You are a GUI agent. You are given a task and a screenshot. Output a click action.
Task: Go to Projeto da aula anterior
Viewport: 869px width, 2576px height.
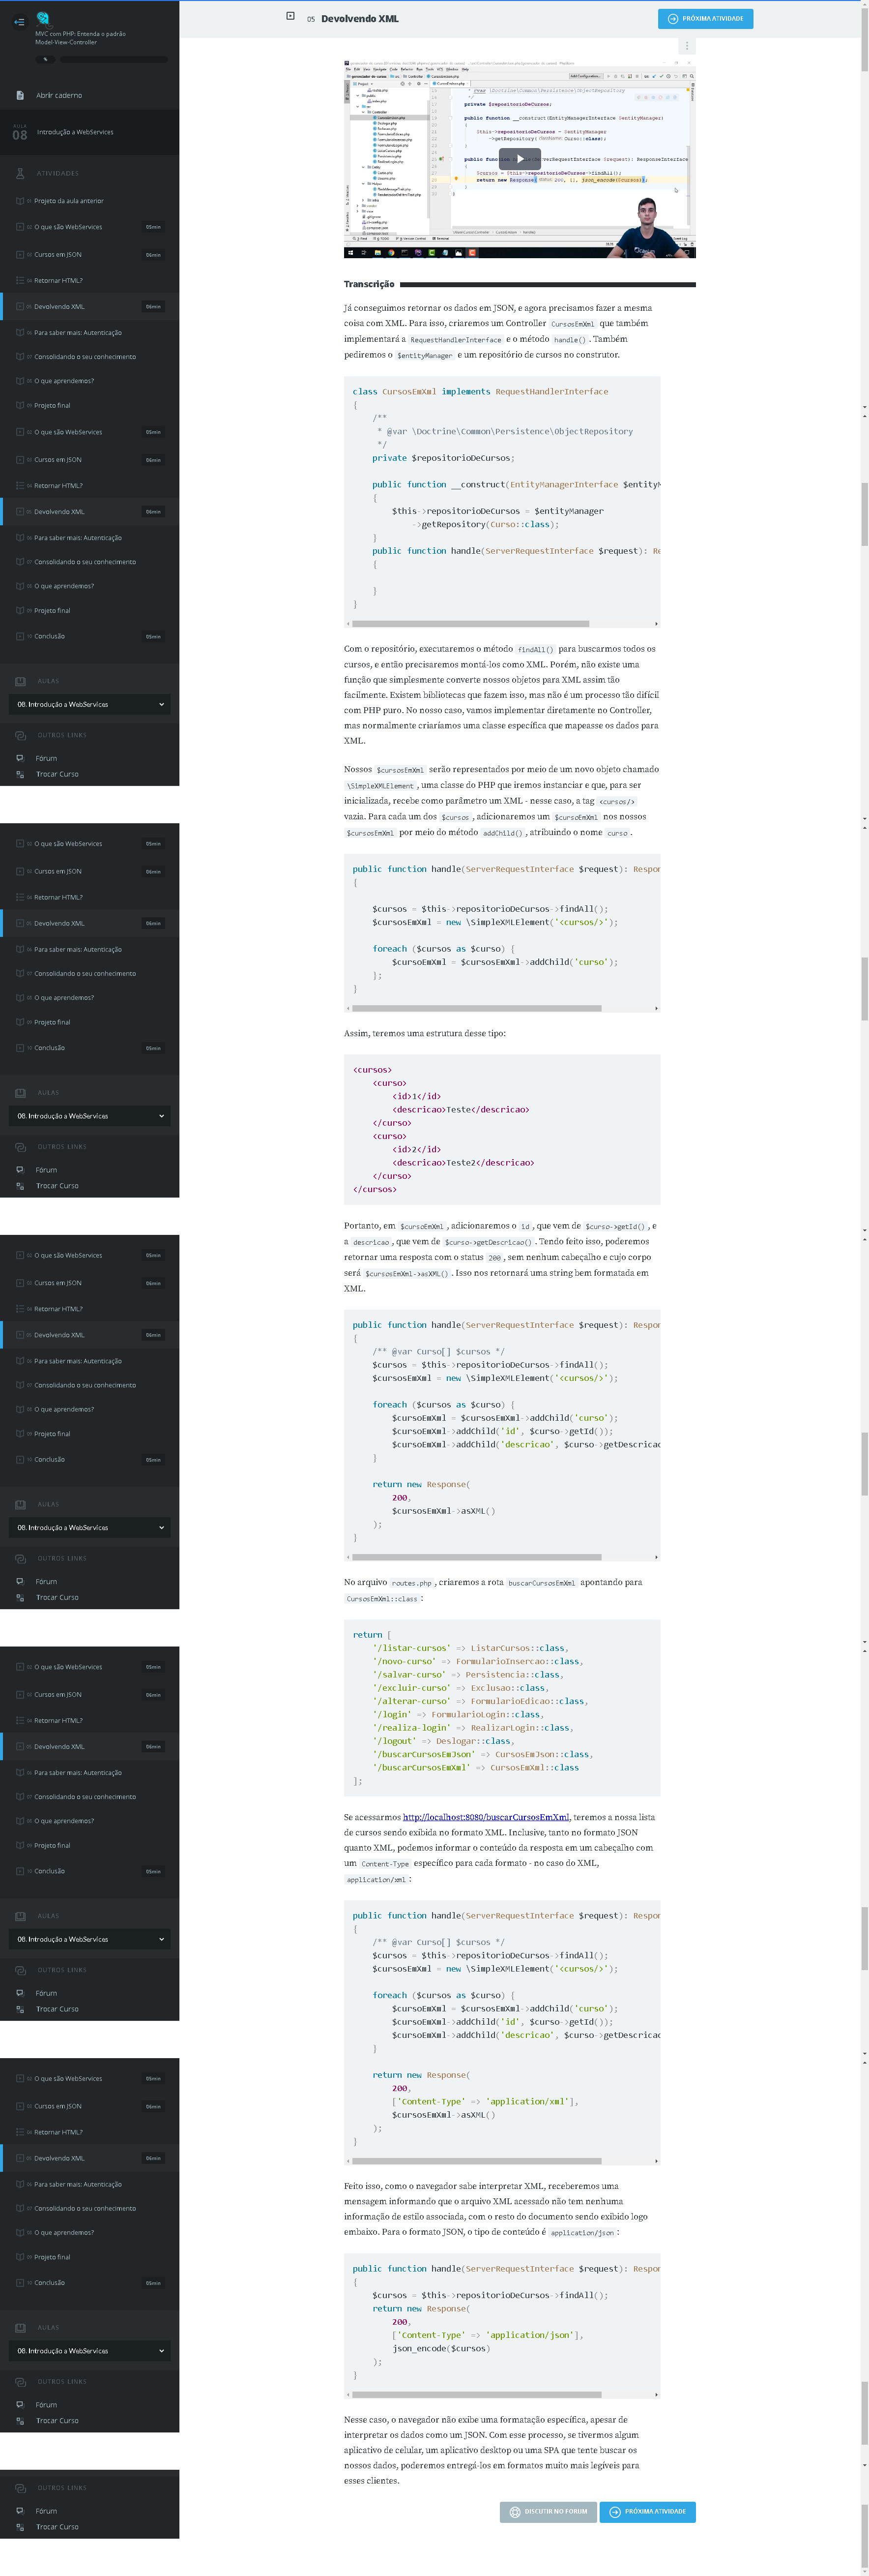pyautogui.click(x=68, y=201)
